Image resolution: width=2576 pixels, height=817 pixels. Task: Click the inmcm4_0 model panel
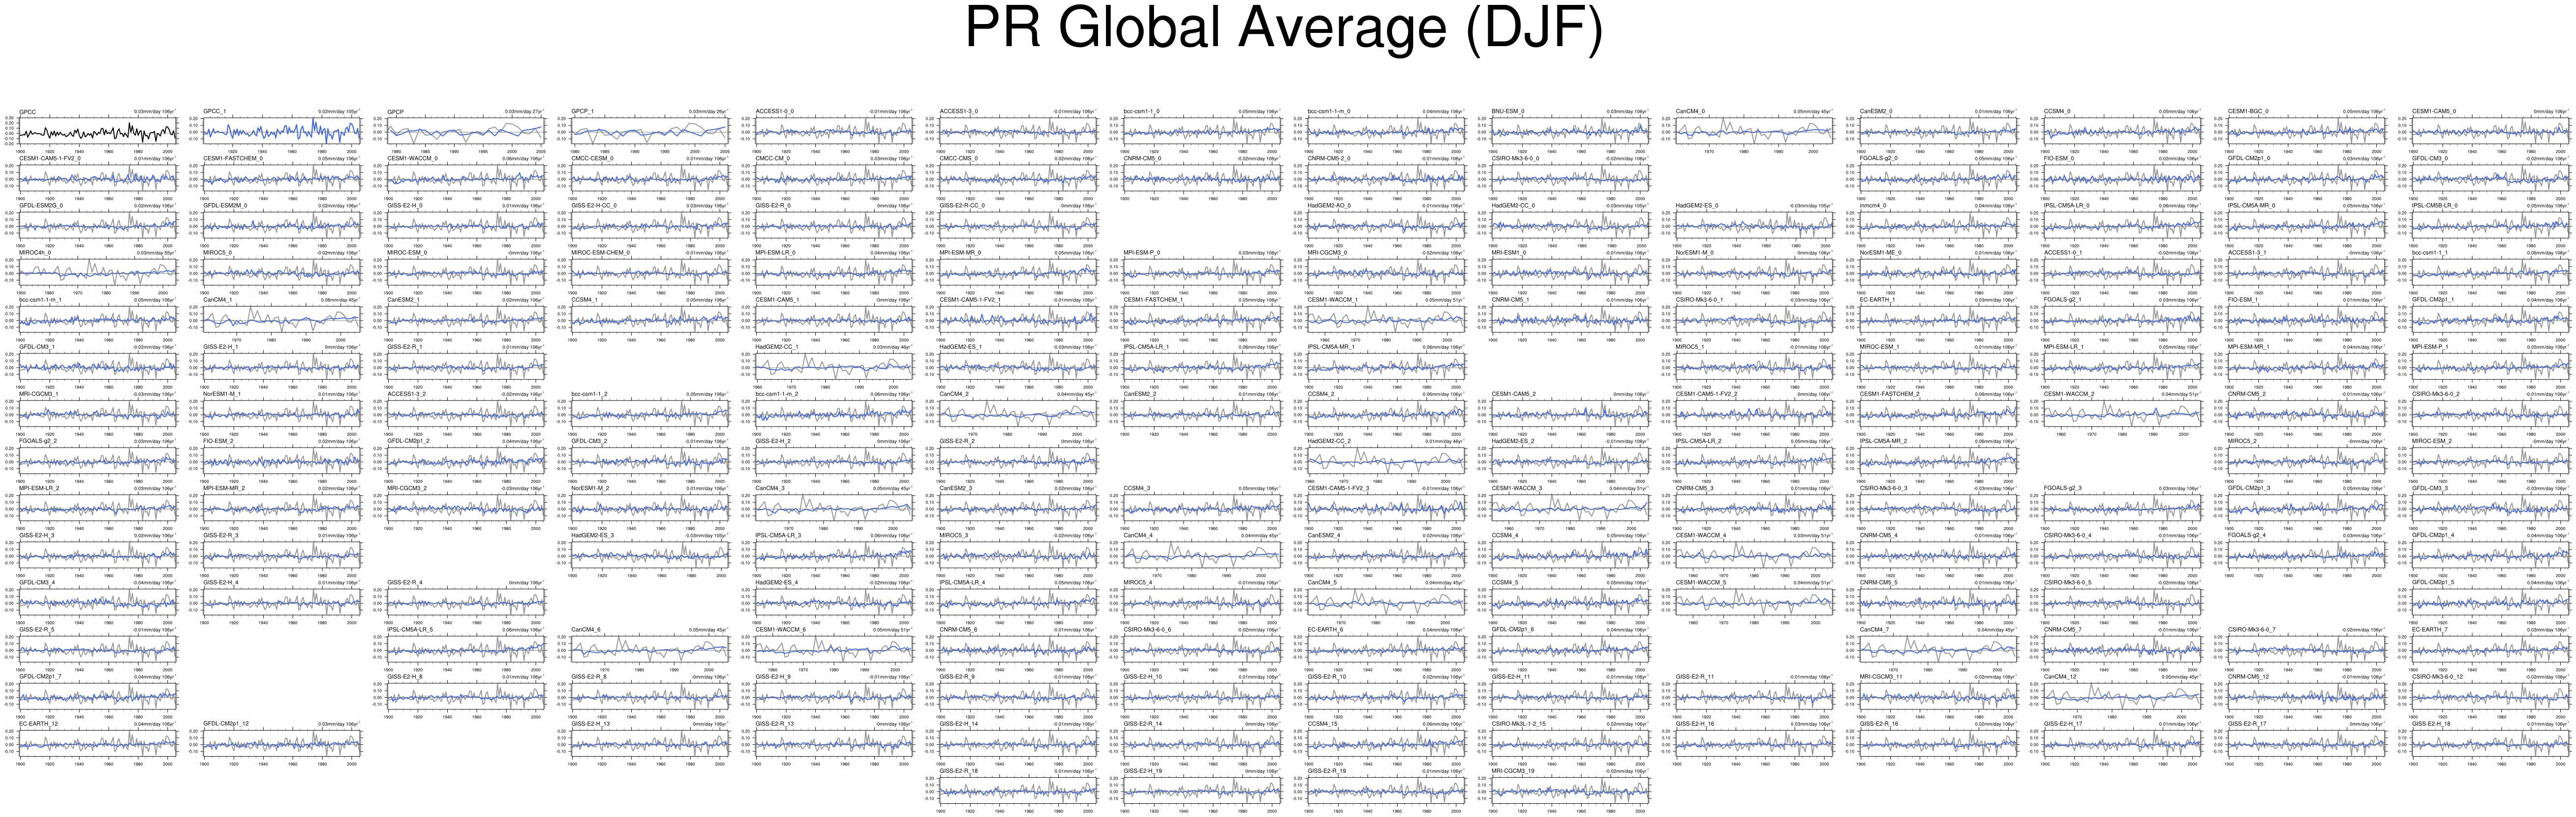pos(1937,226)
